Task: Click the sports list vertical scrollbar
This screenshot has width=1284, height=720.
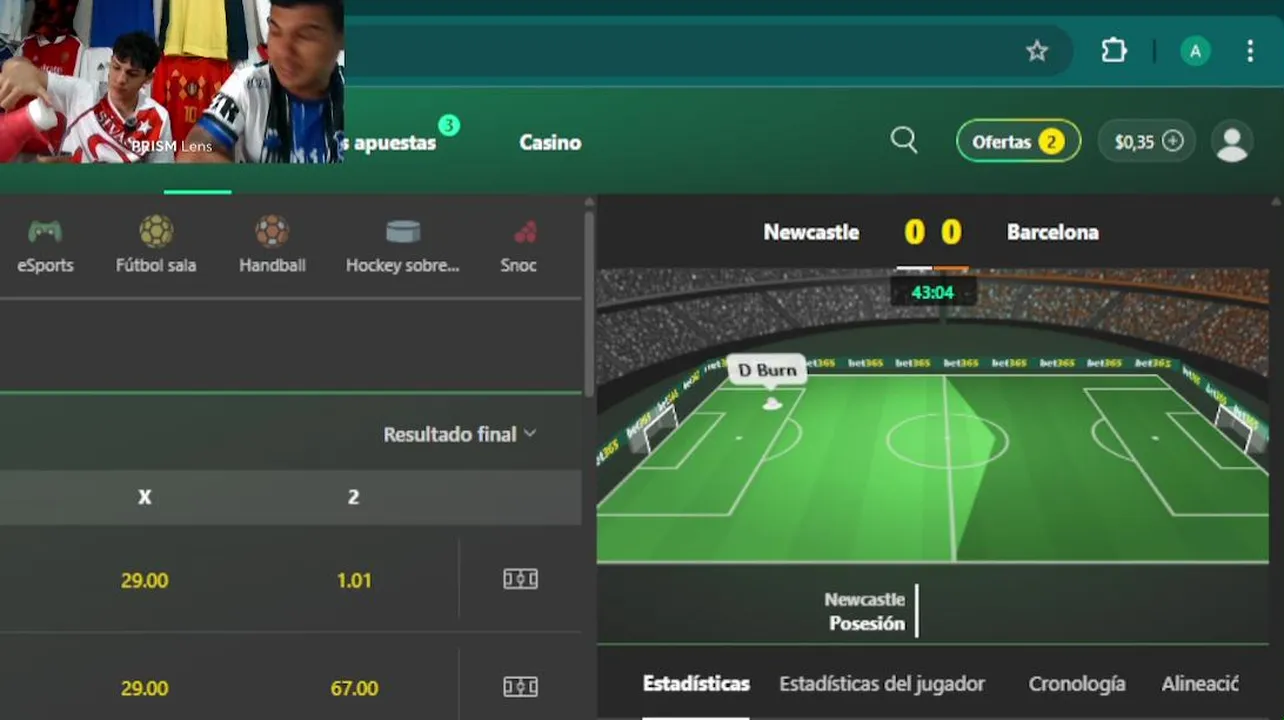Action: 589,298
